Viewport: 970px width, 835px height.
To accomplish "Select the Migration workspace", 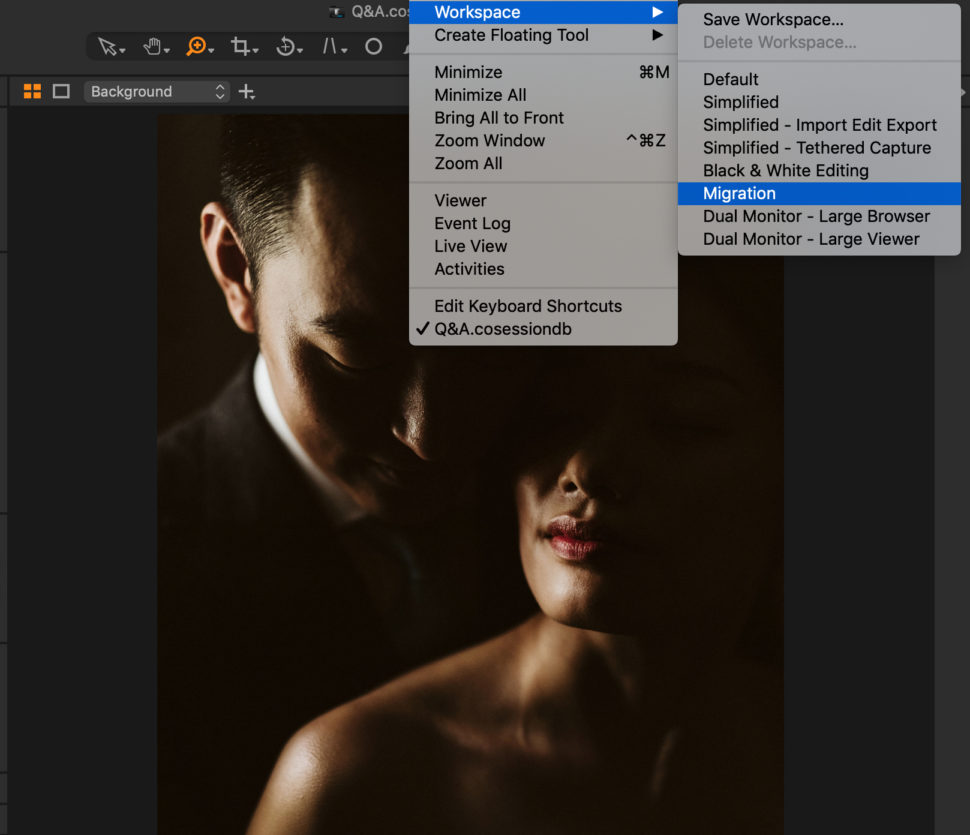I will coord(740,193).
